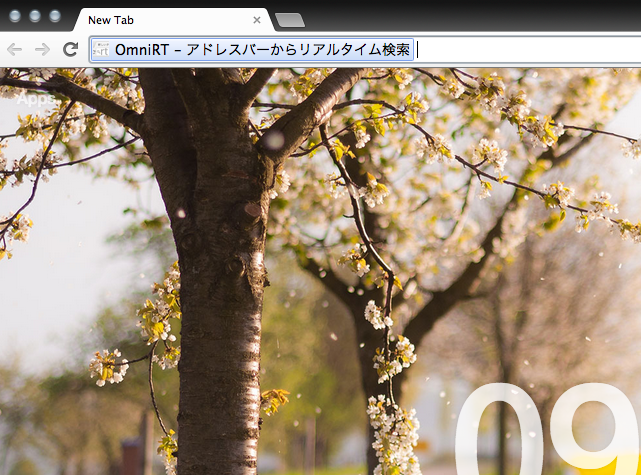
Task: Open the Apps label on the page
Action: (x=36, y=99)
